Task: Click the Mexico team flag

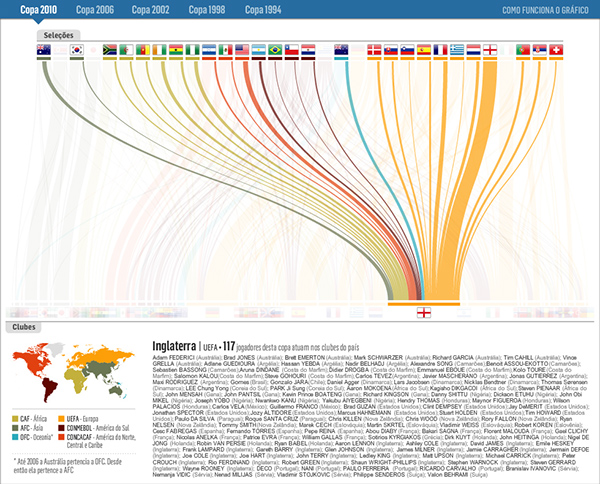Action: (225, 50)
